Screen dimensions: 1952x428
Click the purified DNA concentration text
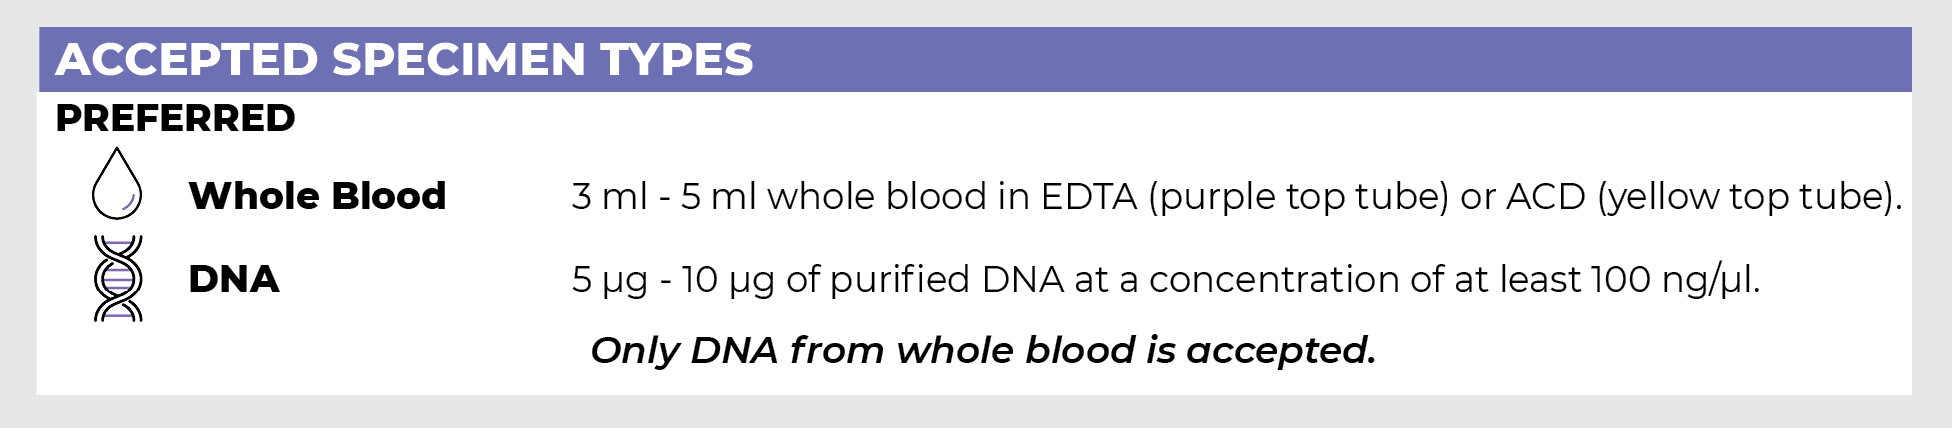1165,280
